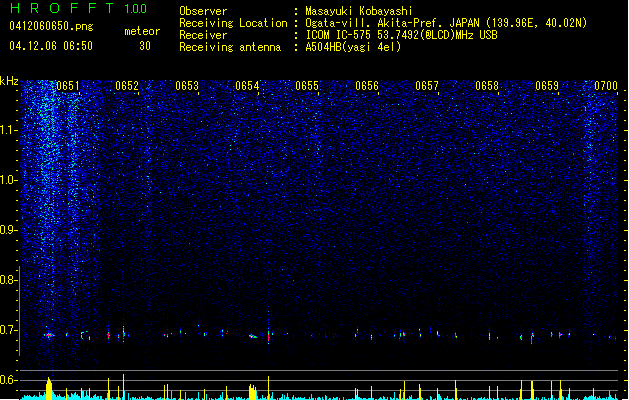Select the A504HB(yagi 4el) antenna text
This screenshot has height=400, width=629.
pos(353,47)
